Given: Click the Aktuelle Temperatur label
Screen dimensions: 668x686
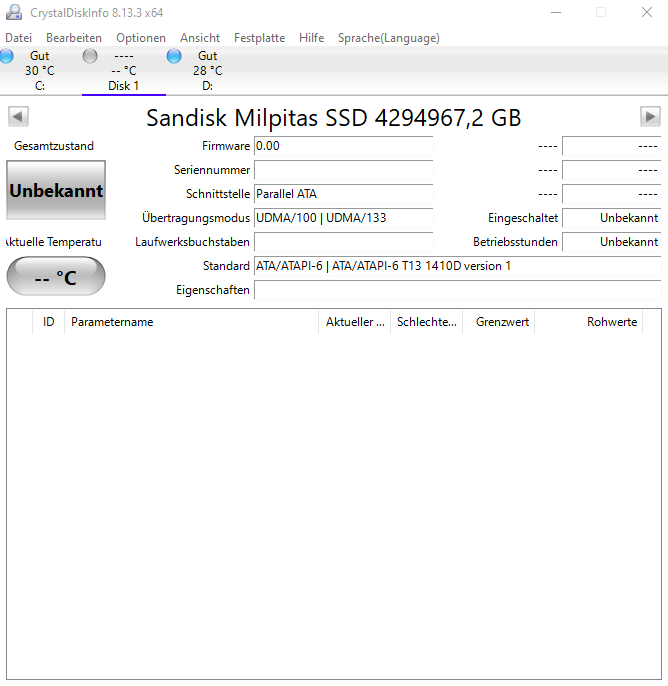Looking at the screenshot, I should [x=54, y=242].
